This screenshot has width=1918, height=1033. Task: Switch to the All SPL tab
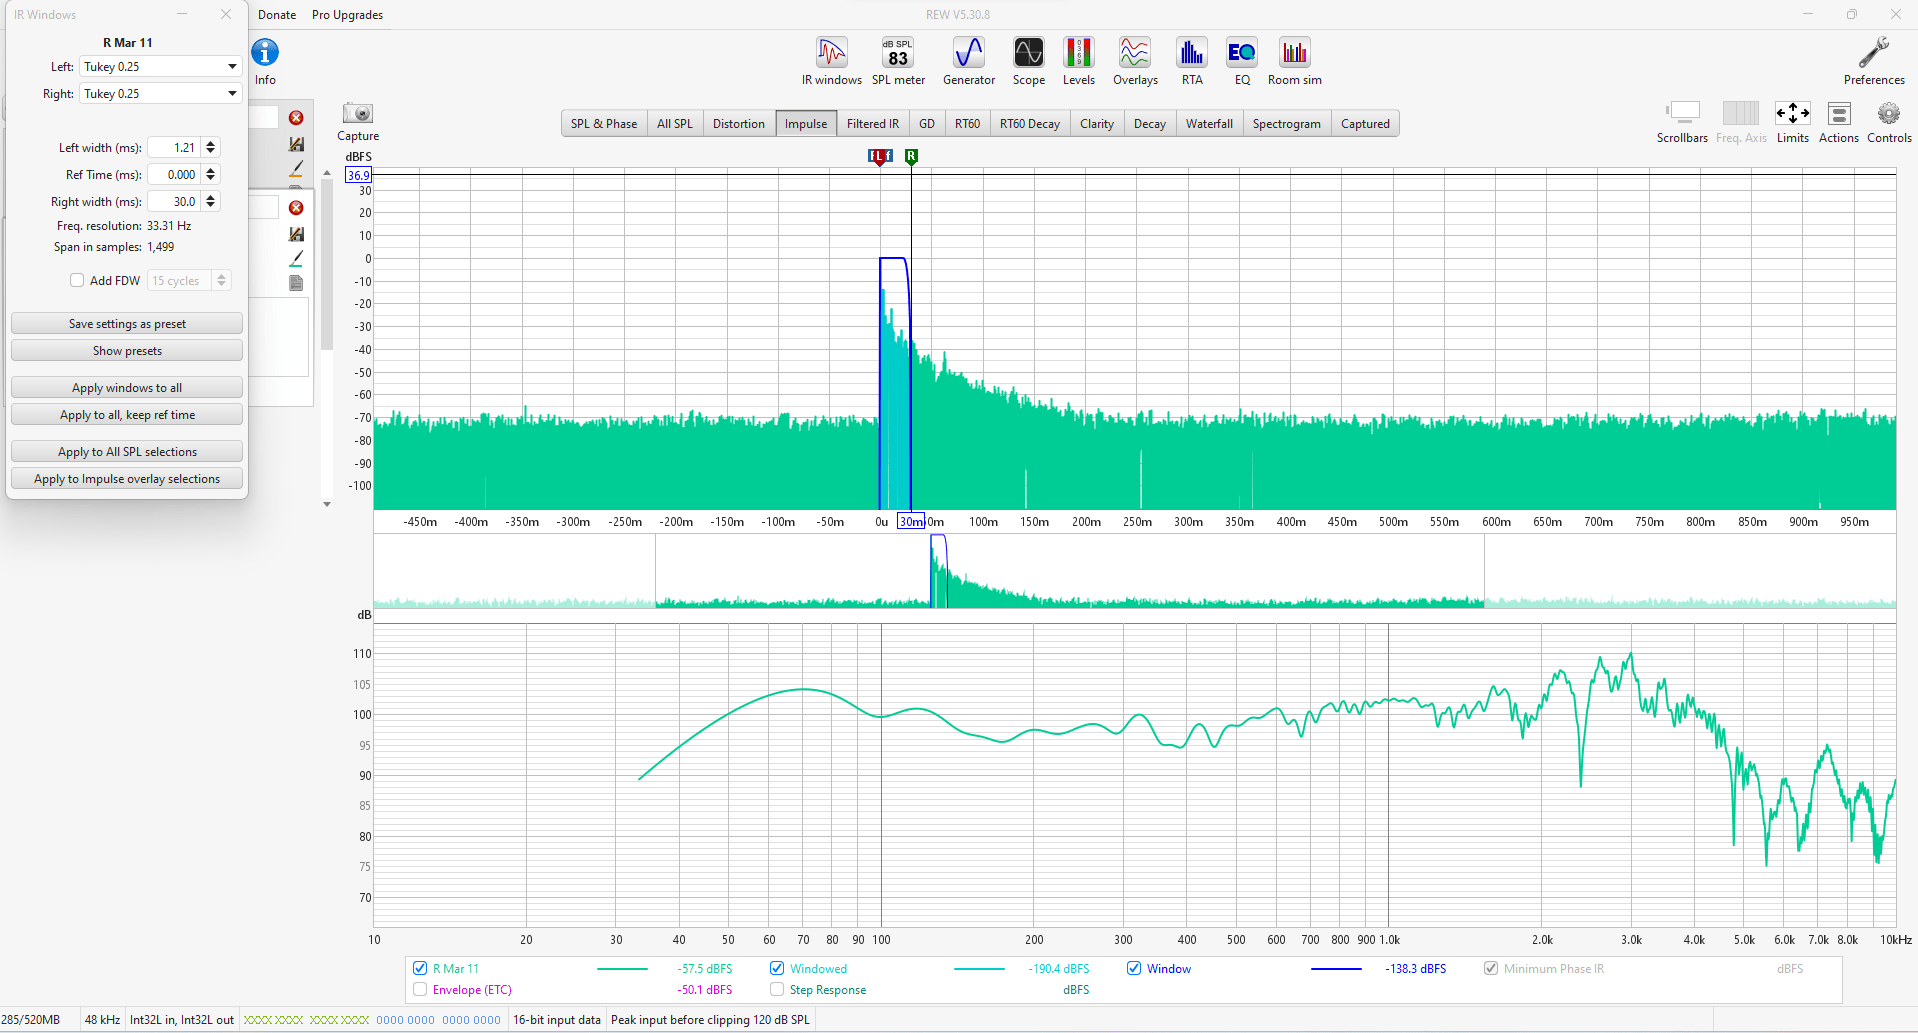[x=674, y=124]
